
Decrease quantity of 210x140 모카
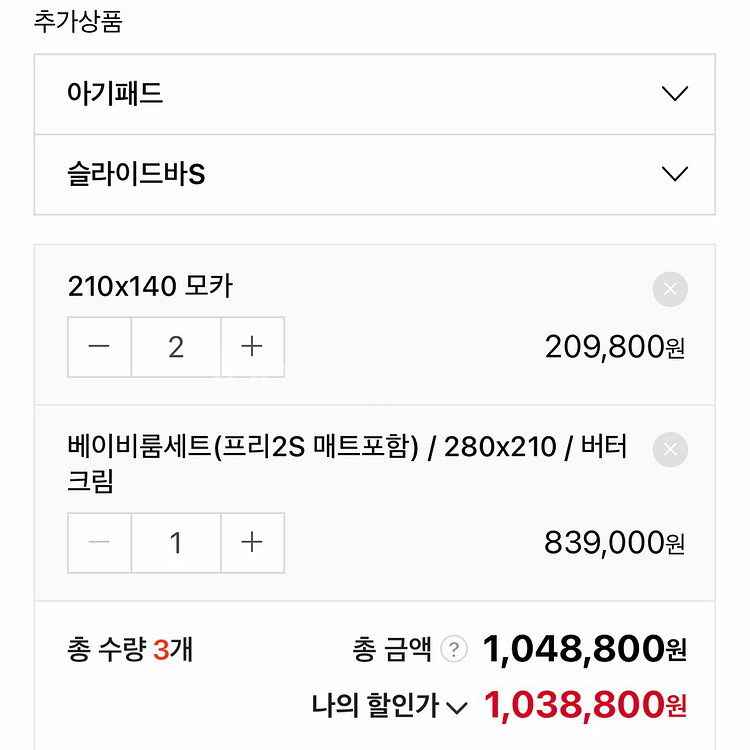(99, 347)
